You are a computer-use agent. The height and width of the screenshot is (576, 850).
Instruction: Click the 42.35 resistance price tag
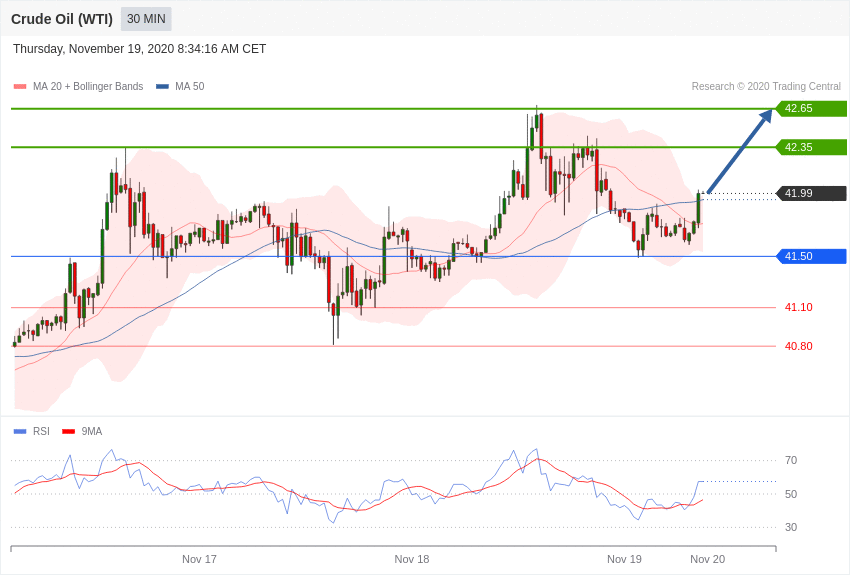(812, 147)
